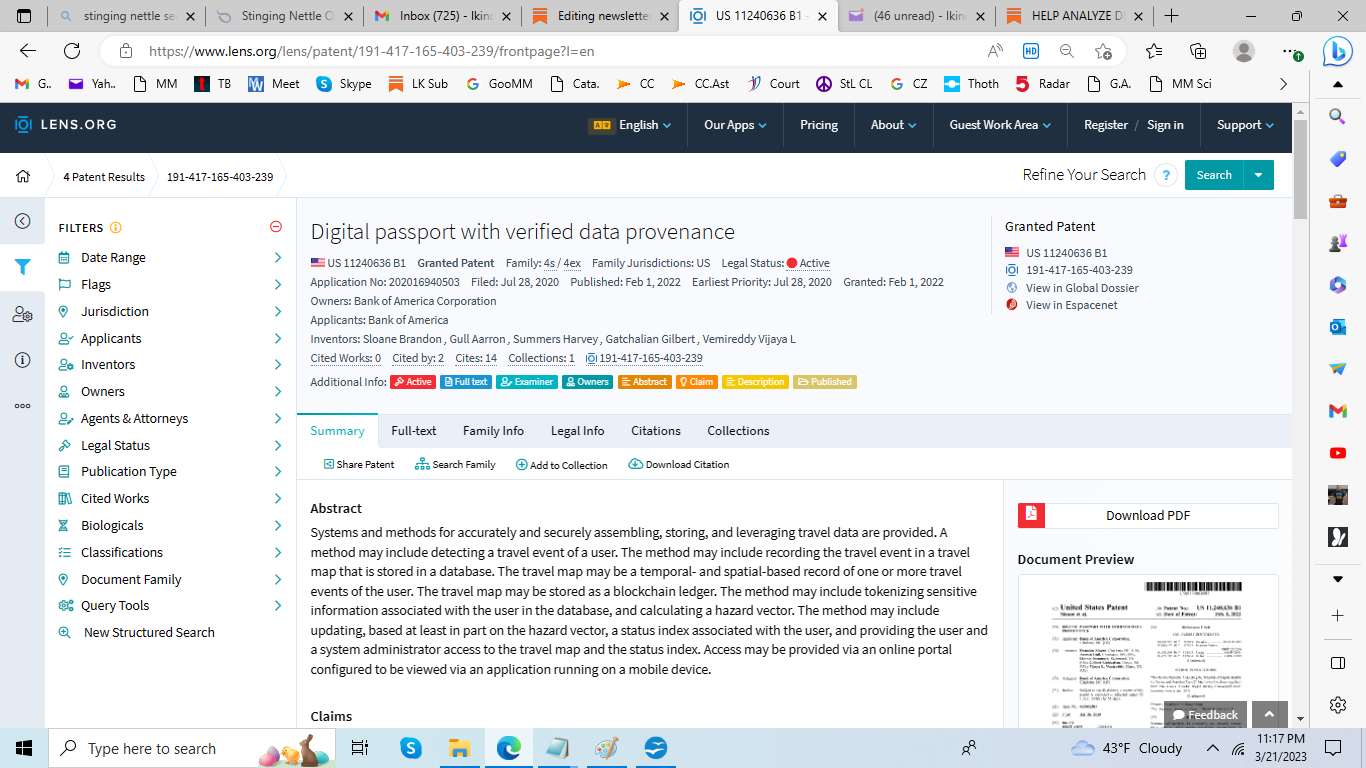
Task: Open the three-dots more icon in sidebar
Action: click(x=22, y=406)
